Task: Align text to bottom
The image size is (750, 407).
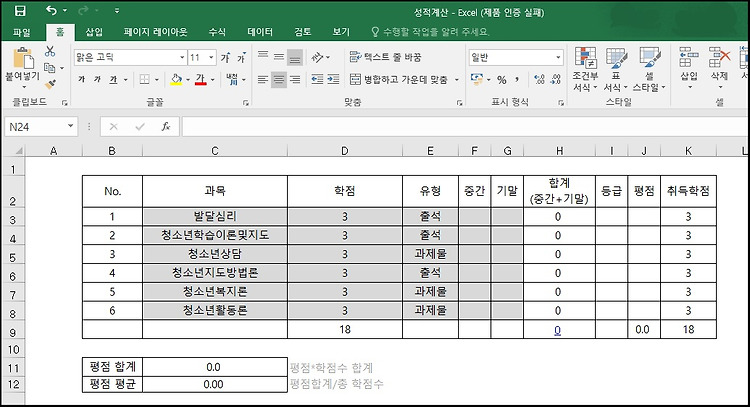Action: (295, 57)
